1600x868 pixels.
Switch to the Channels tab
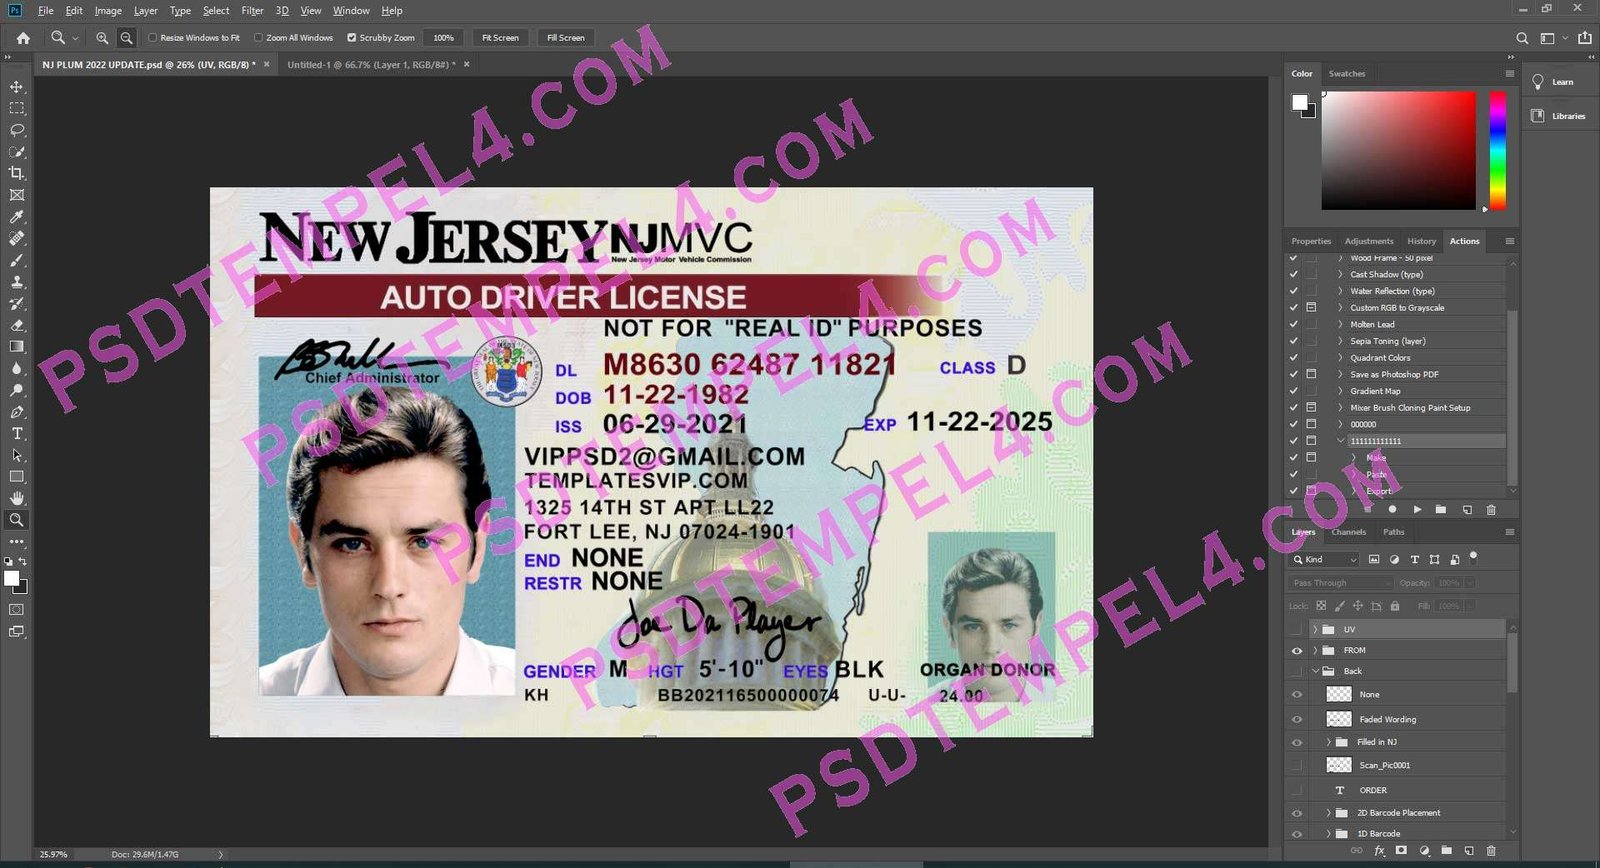1348,532
